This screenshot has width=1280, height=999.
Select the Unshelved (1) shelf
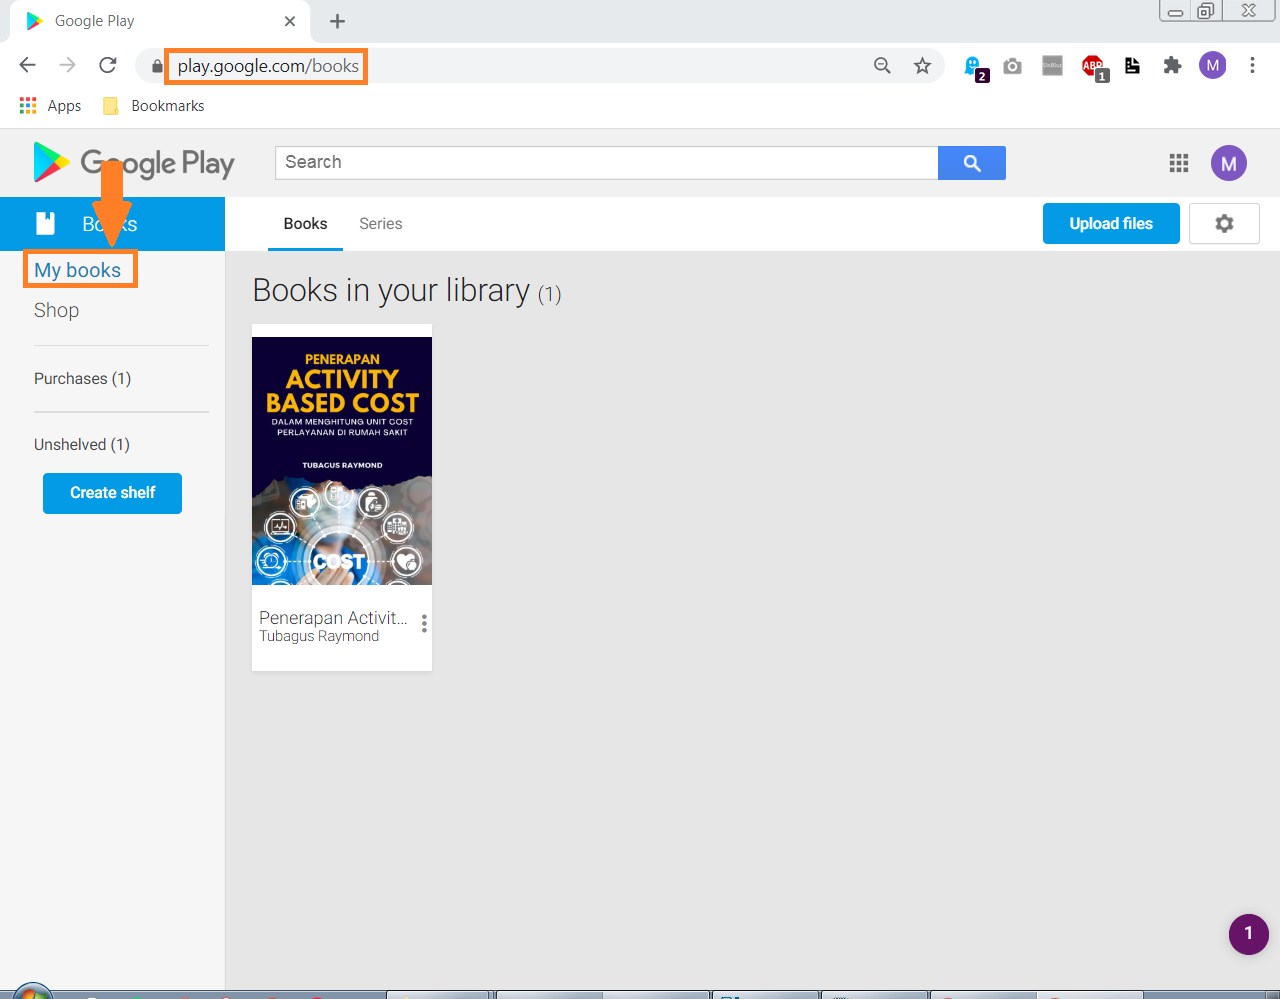click(82, 445)
